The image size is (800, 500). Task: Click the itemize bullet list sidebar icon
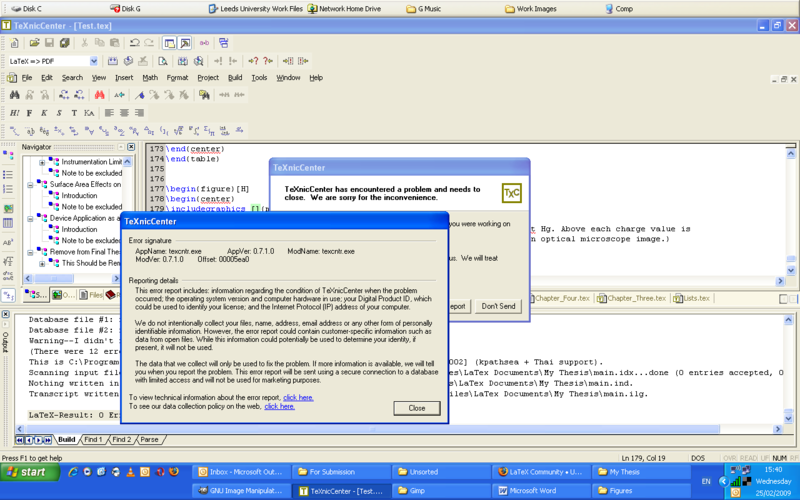pyautogui.click(x=8, y=174)
